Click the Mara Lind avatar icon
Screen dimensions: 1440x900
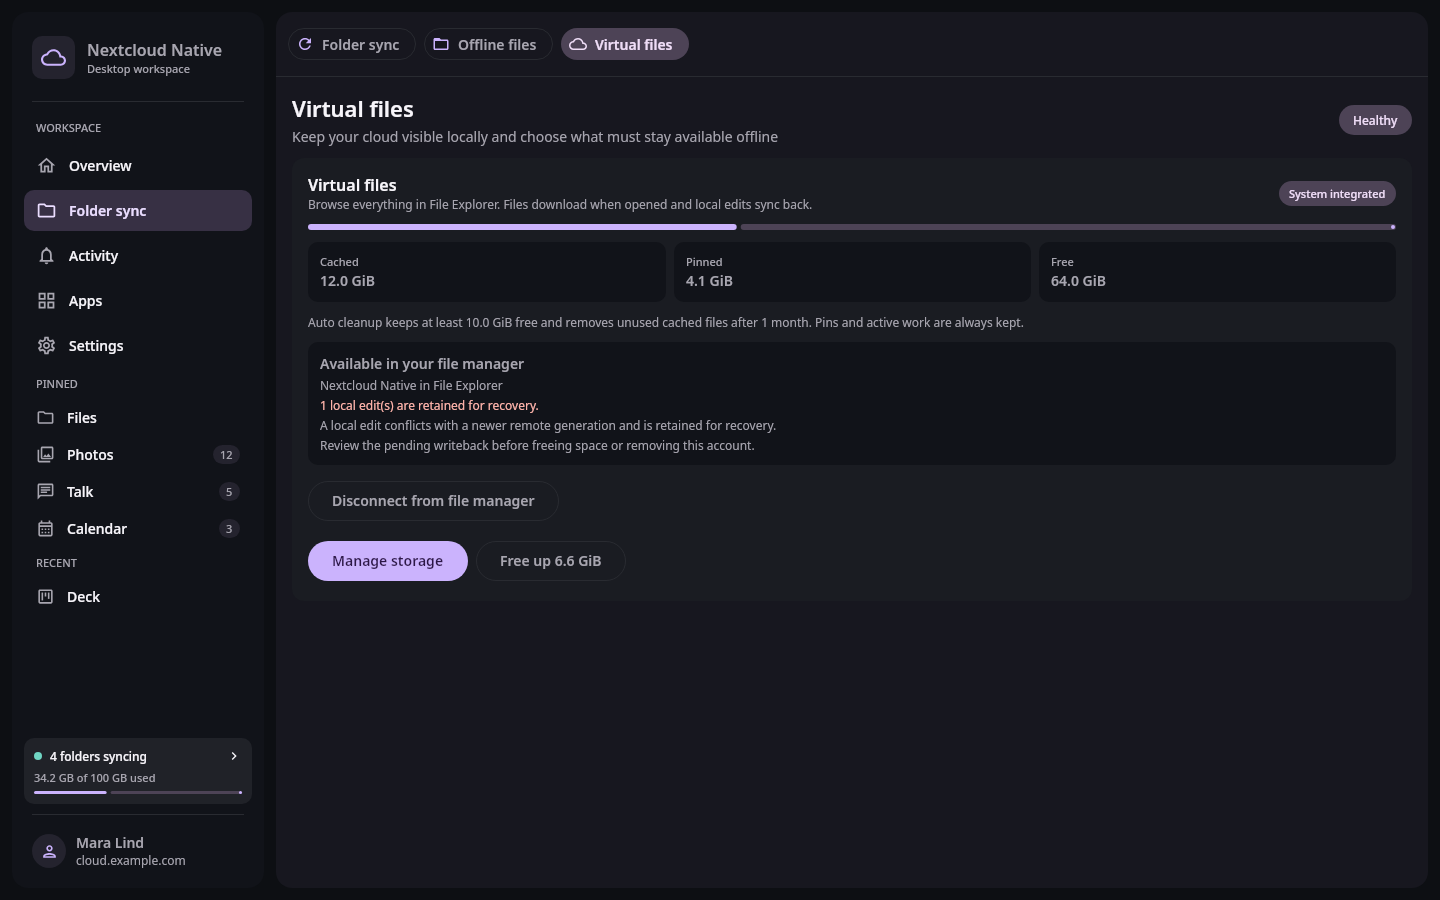click(x=49, y=851)
